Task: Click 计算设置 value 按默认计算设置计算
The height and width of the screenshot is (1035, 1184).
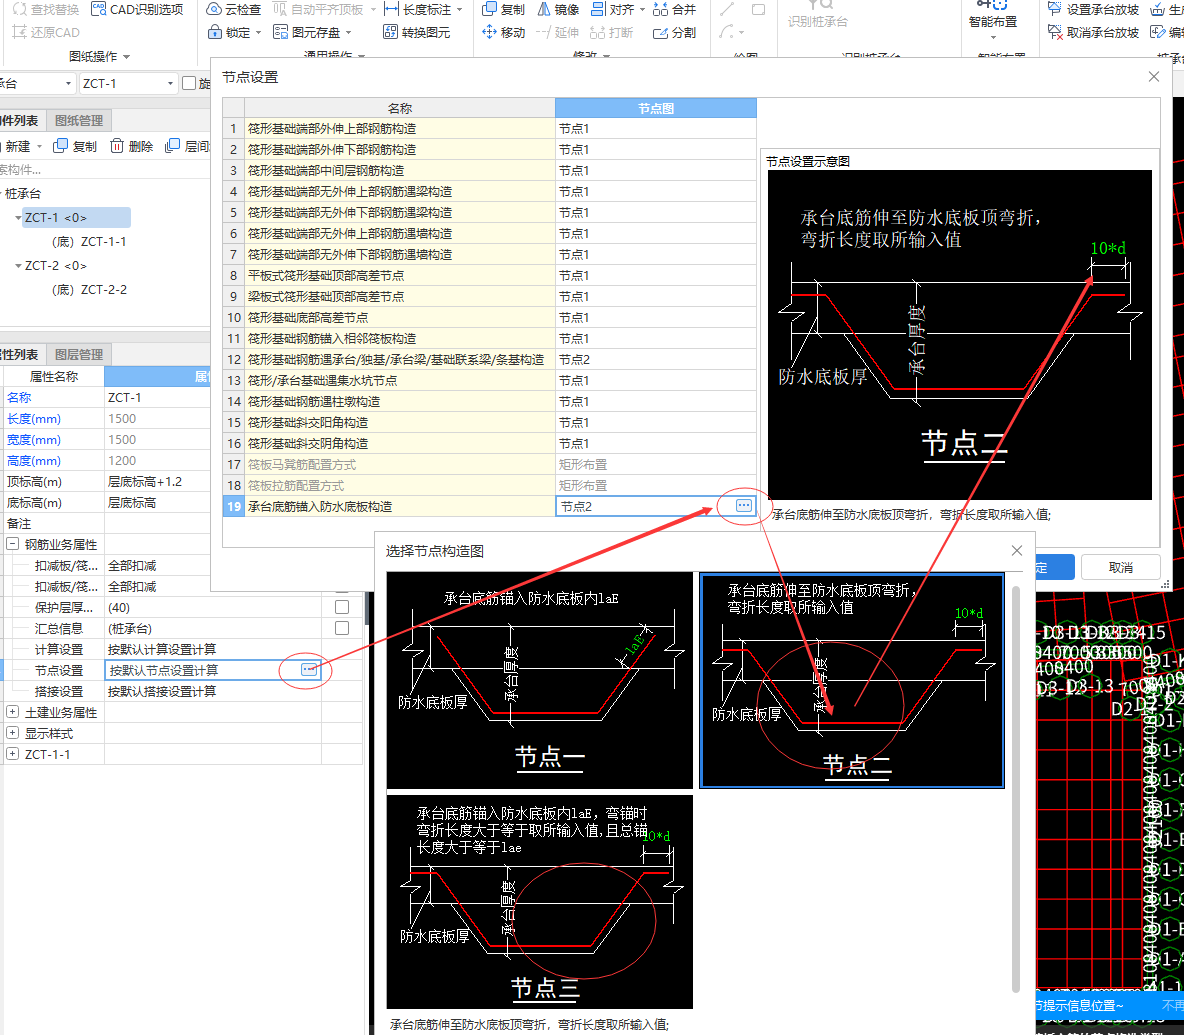Action: pyautogui.click(x=213, y=649)
